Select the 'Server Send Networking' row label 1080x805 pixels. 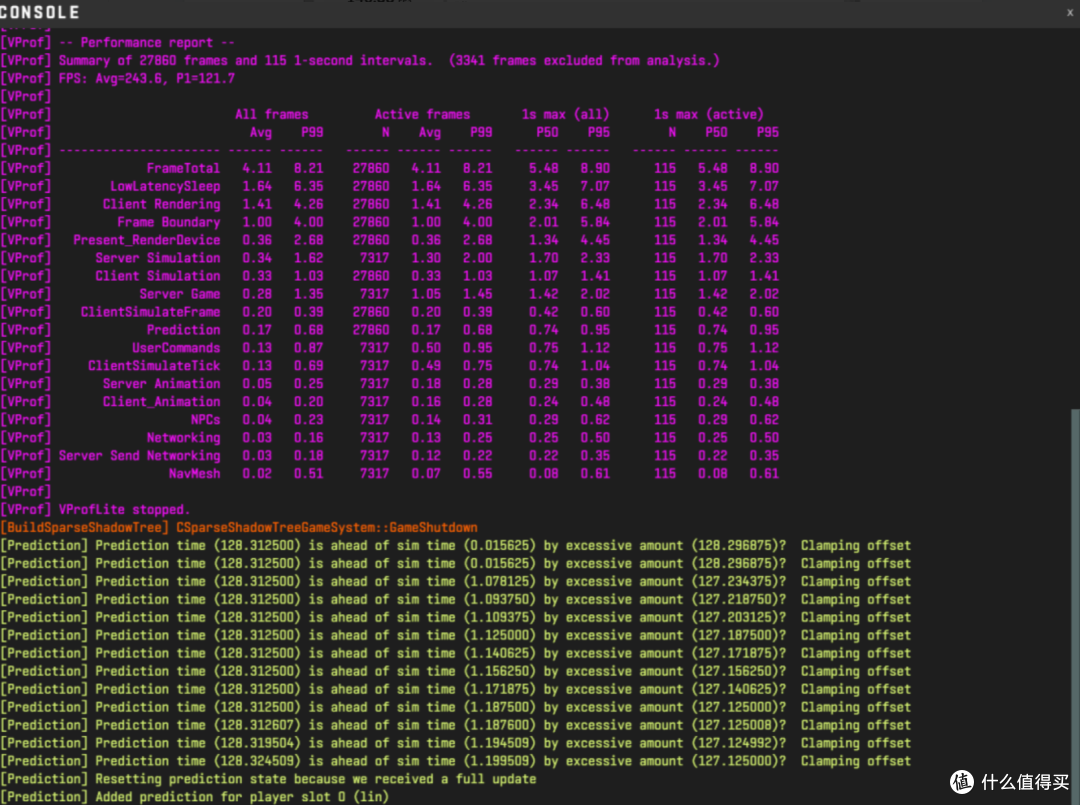139,455
